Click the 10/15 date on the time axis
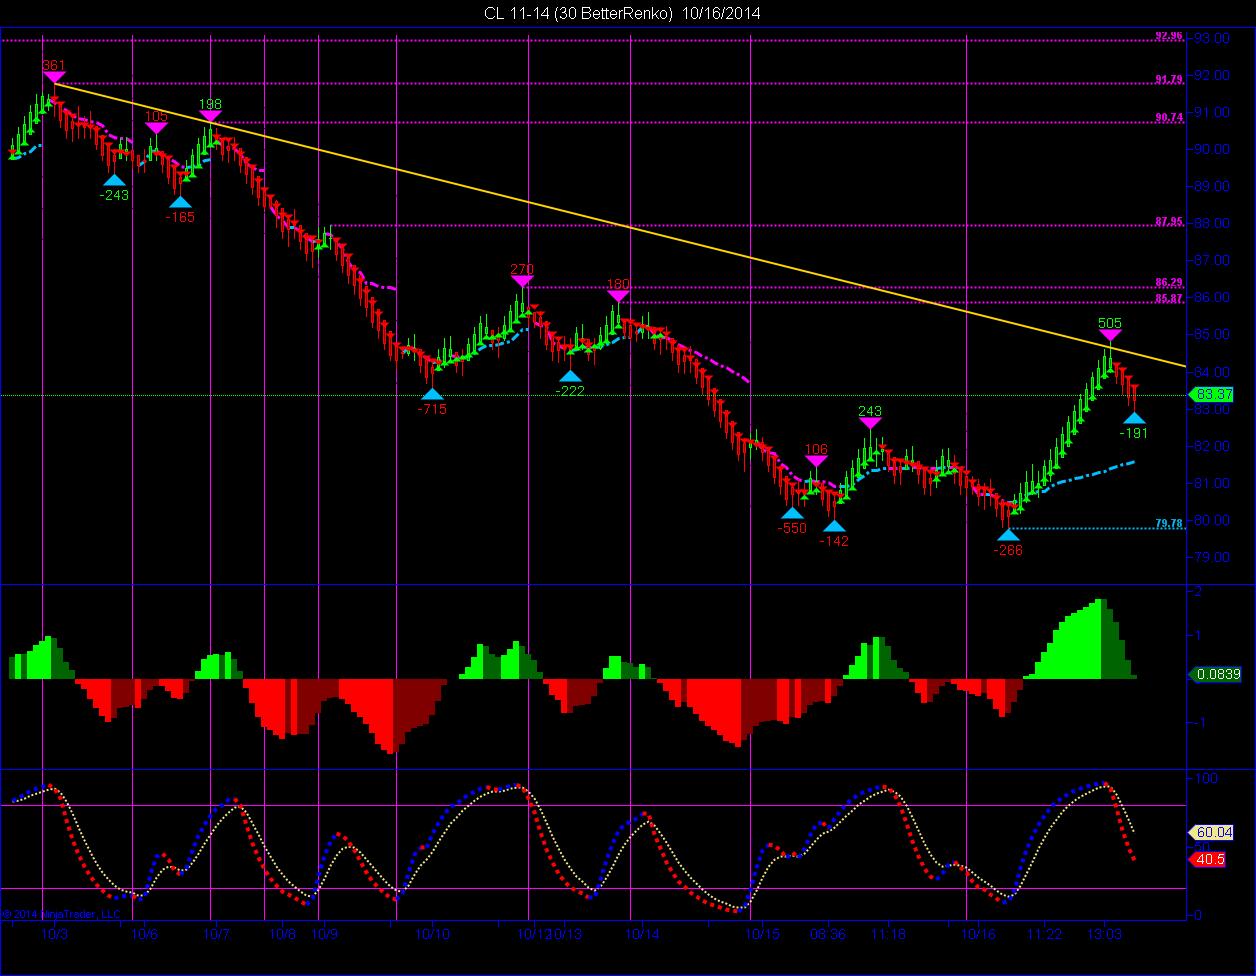Viewport: 1256px width, 976px height. tap(761, 933)
